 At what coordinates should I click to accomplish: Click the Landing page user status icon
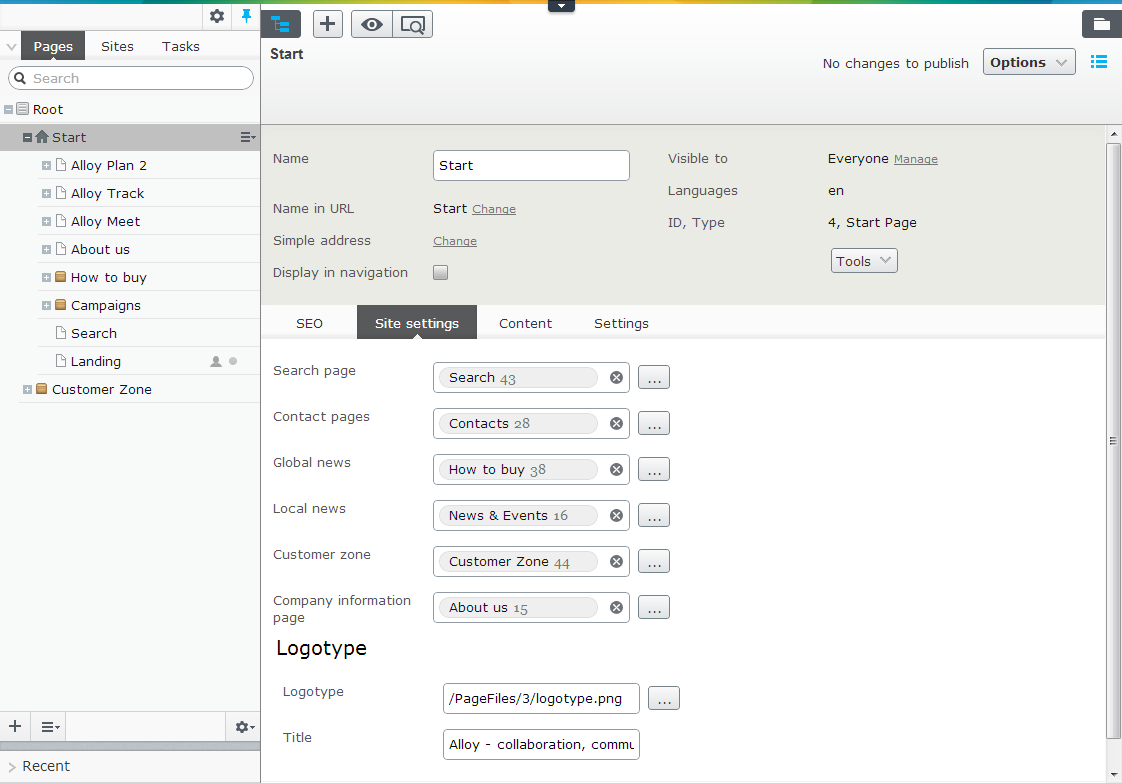click(x=215, y=361)
